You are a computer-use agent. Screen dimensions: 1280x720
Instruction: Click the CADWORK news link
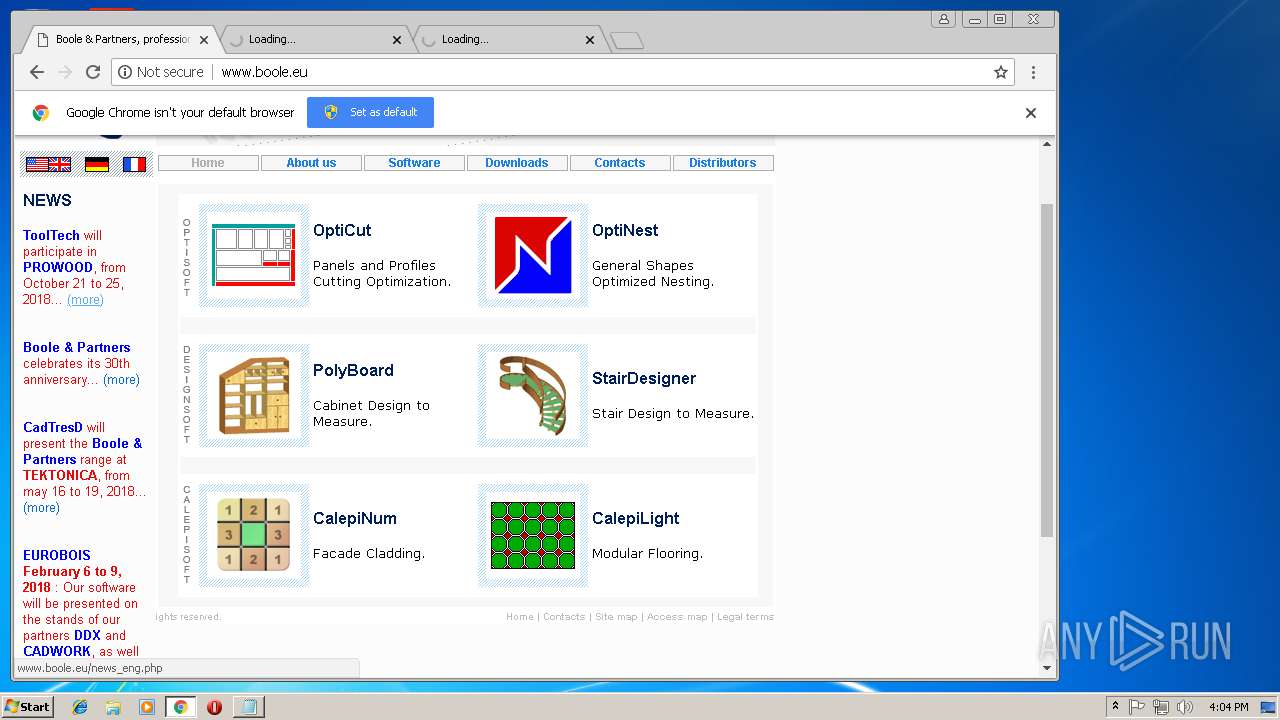pyautogui.click(x=57, y=651)
